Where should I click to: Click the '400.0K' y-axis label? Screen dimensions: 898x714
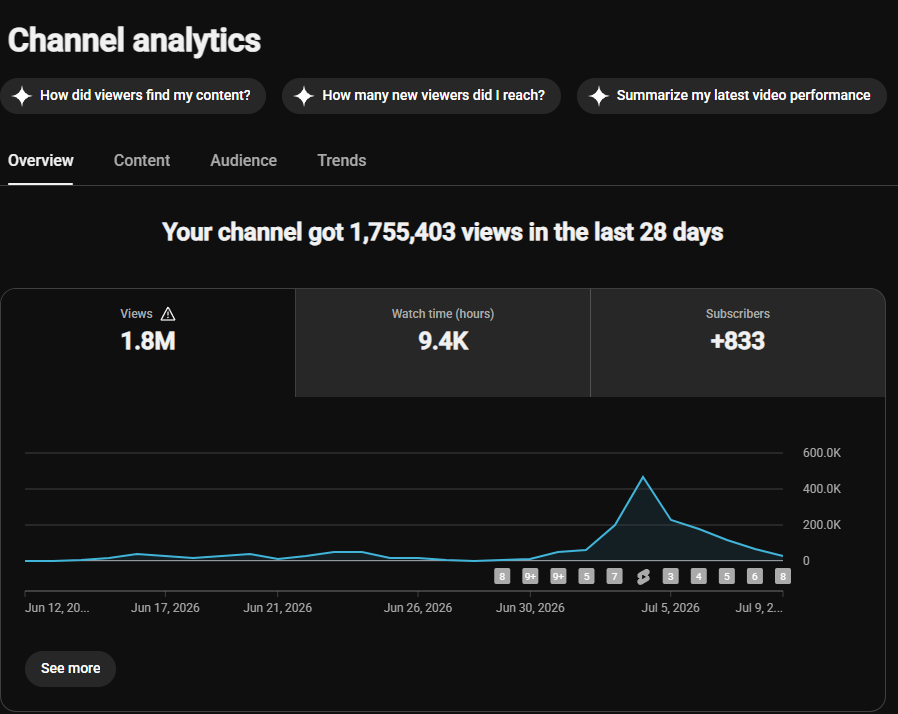coord(822,489)
